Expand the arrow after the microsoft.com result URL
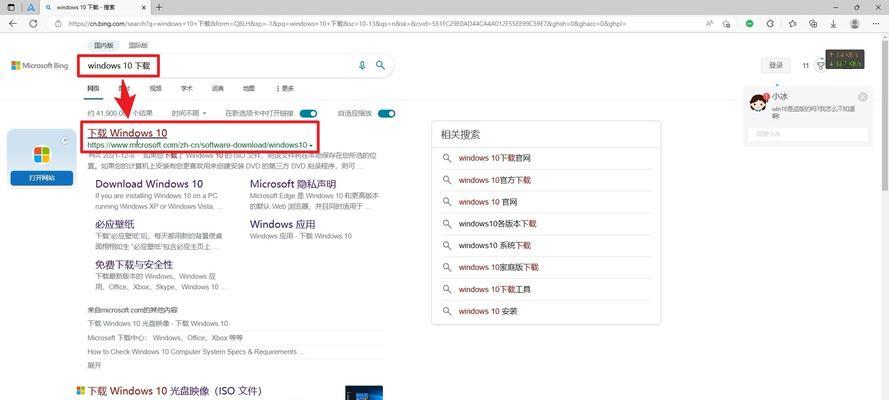889x400 pixels. [311, 146]
